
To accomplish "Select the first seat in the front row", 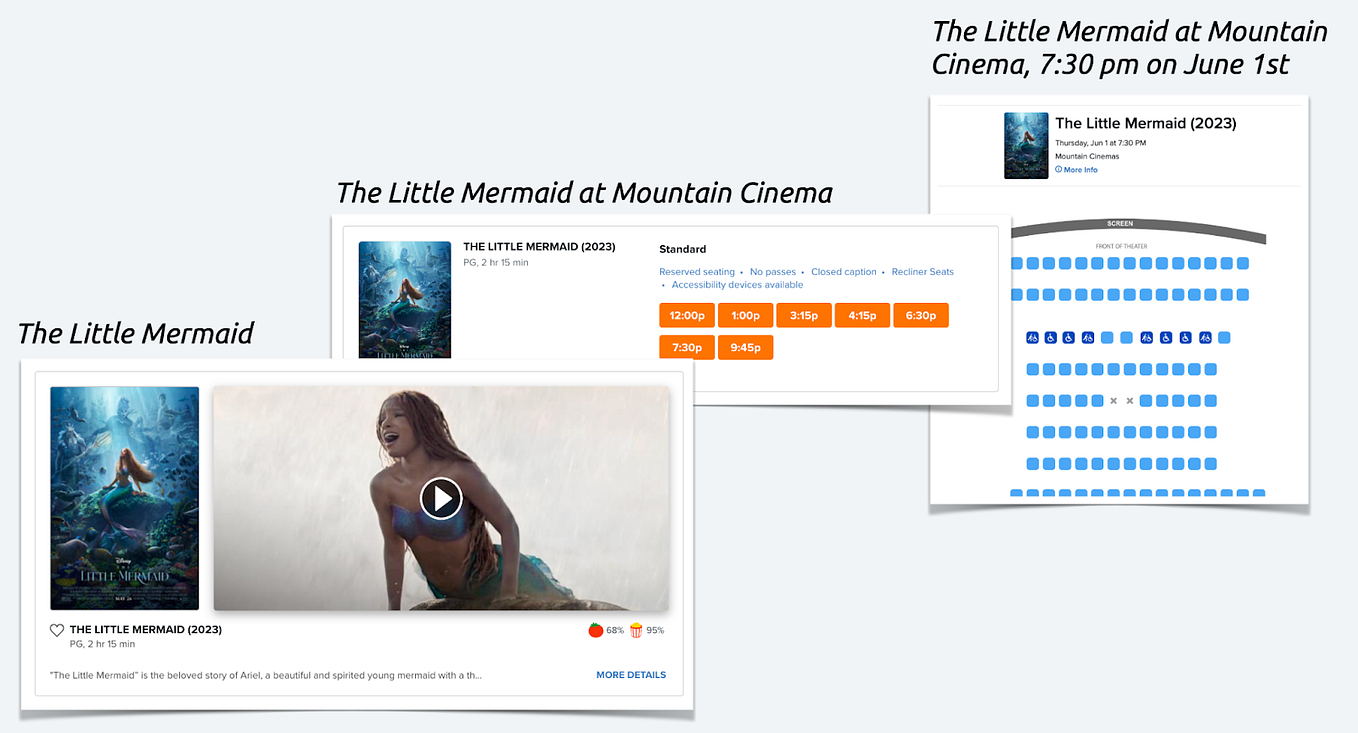I will coord(1017,263).
